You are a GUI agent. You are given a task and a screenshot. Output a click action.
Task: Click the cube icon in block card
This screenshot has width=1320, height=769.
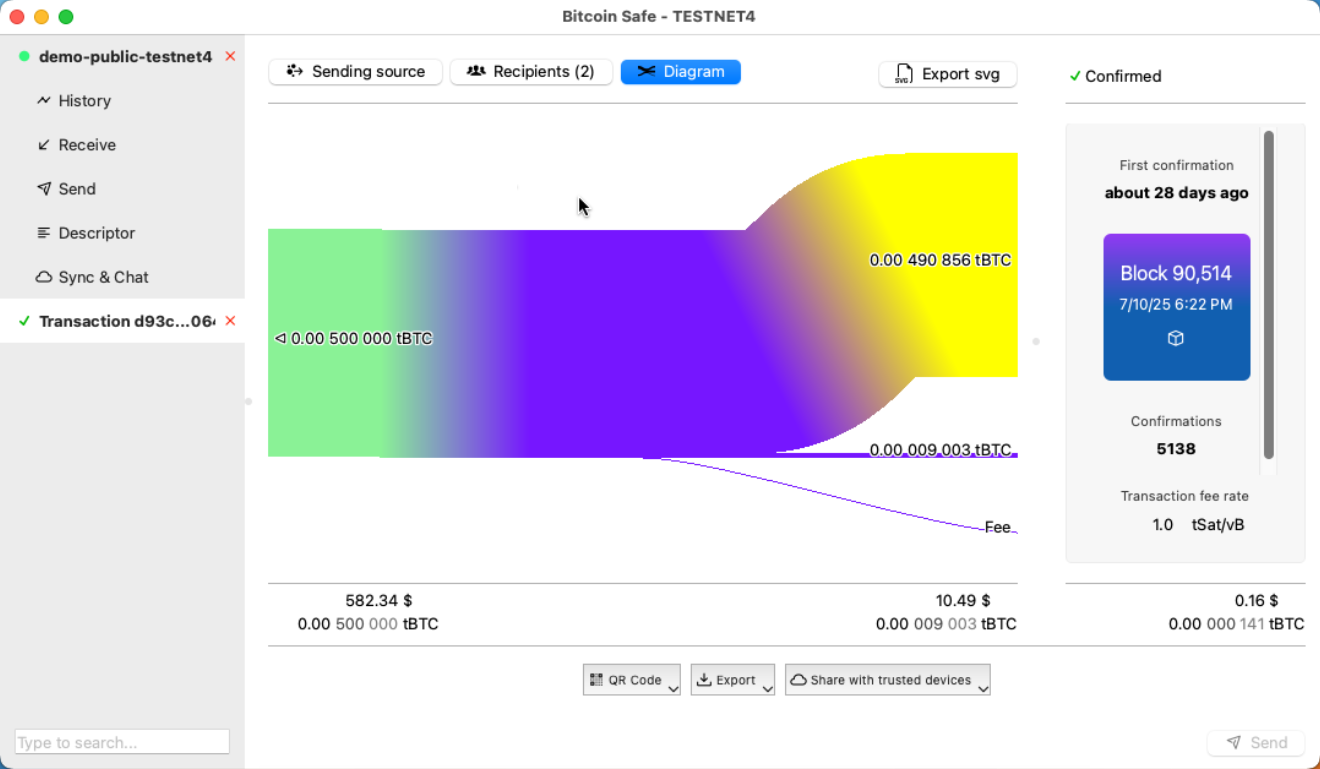1176,338
